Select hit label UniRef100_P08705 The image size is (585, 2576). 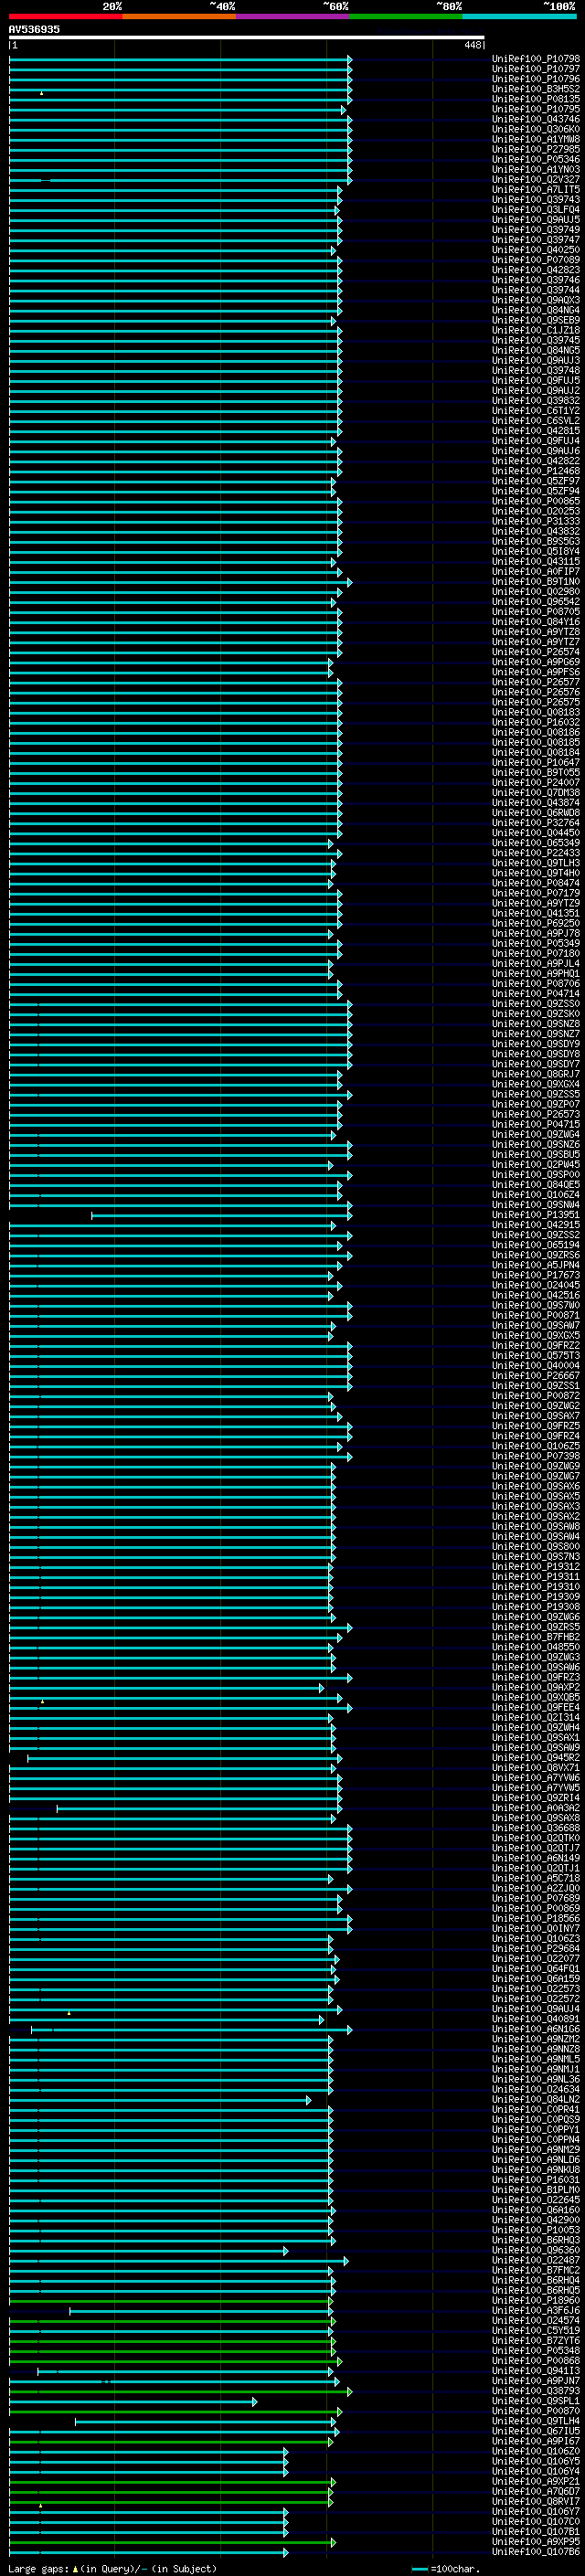pos(536,612)
